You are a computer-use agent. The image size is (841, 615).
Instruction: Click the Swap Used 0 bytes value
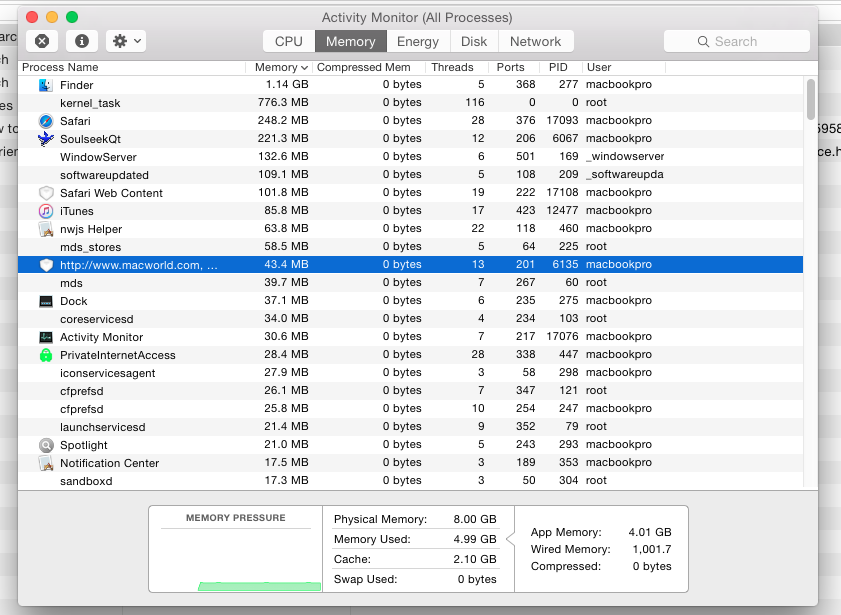477,579
